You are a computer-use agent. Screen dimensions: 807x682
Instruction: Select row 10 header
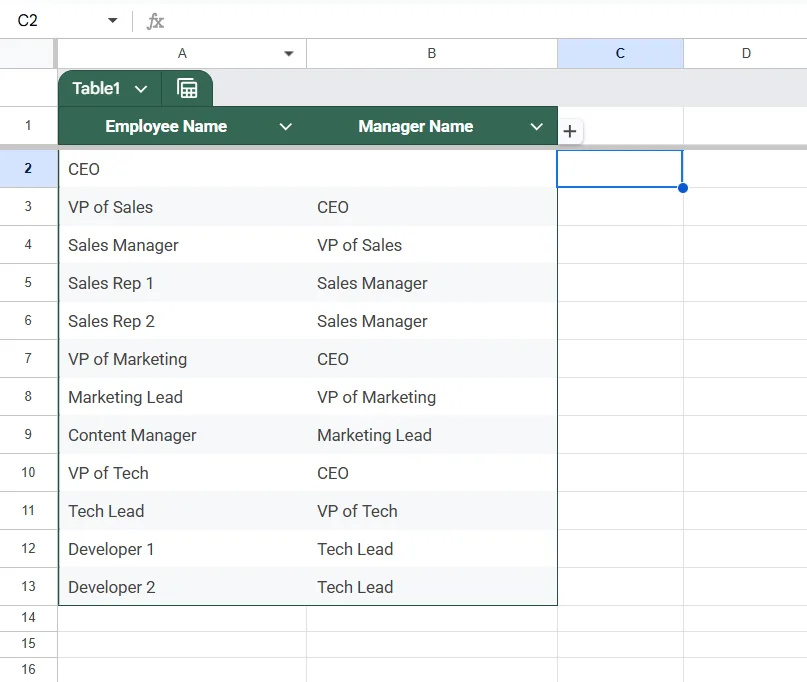pyautogui.click(x=28, y=473)
